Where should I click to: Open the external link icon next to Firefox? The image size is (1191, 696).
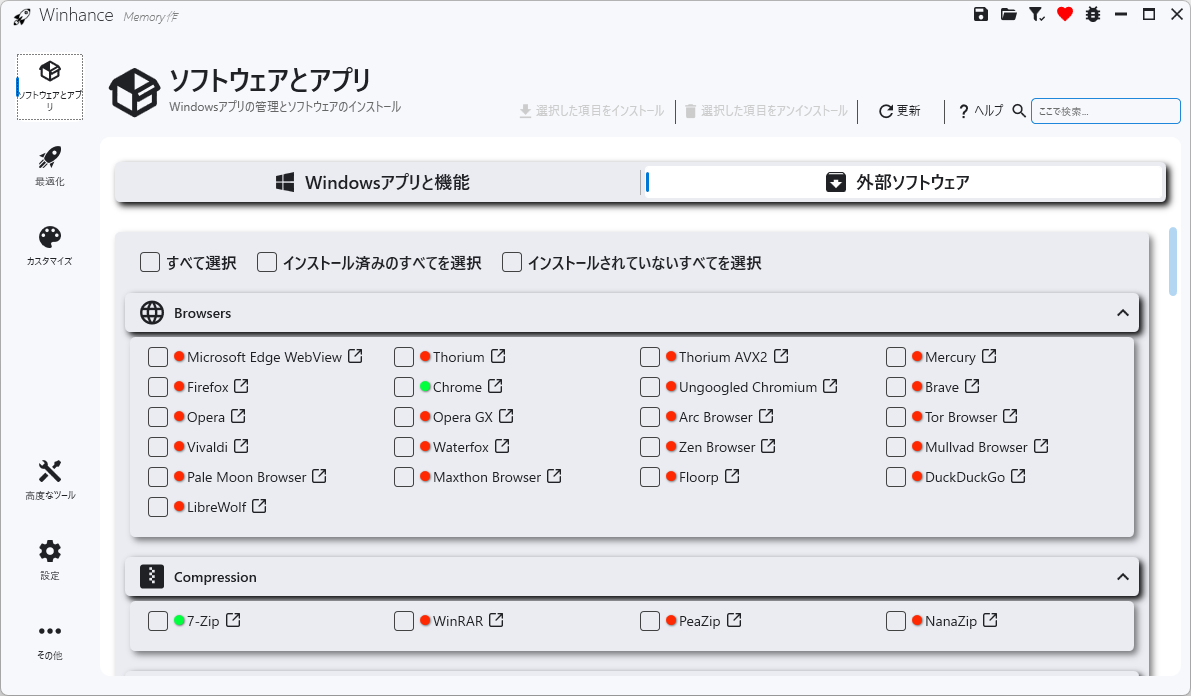point(241,387)
